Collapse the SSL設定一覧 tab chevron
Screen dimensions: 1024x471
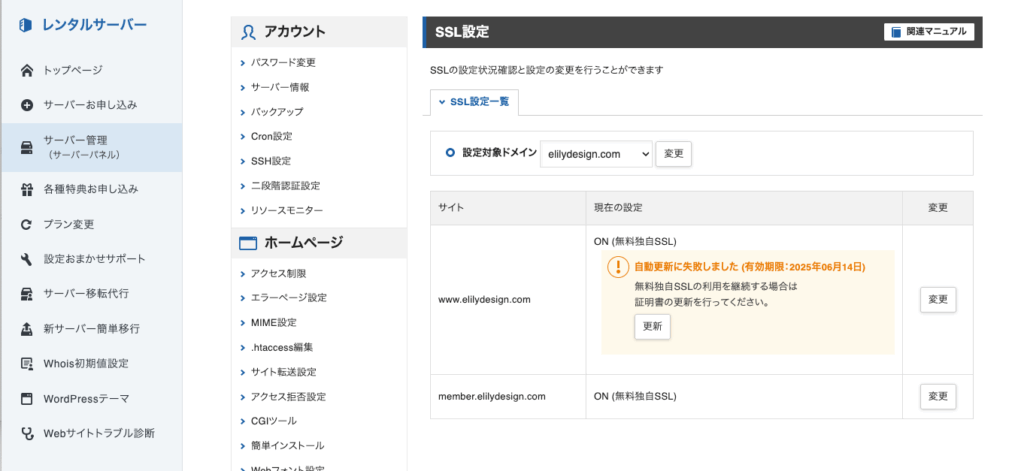tap(442, 103)
